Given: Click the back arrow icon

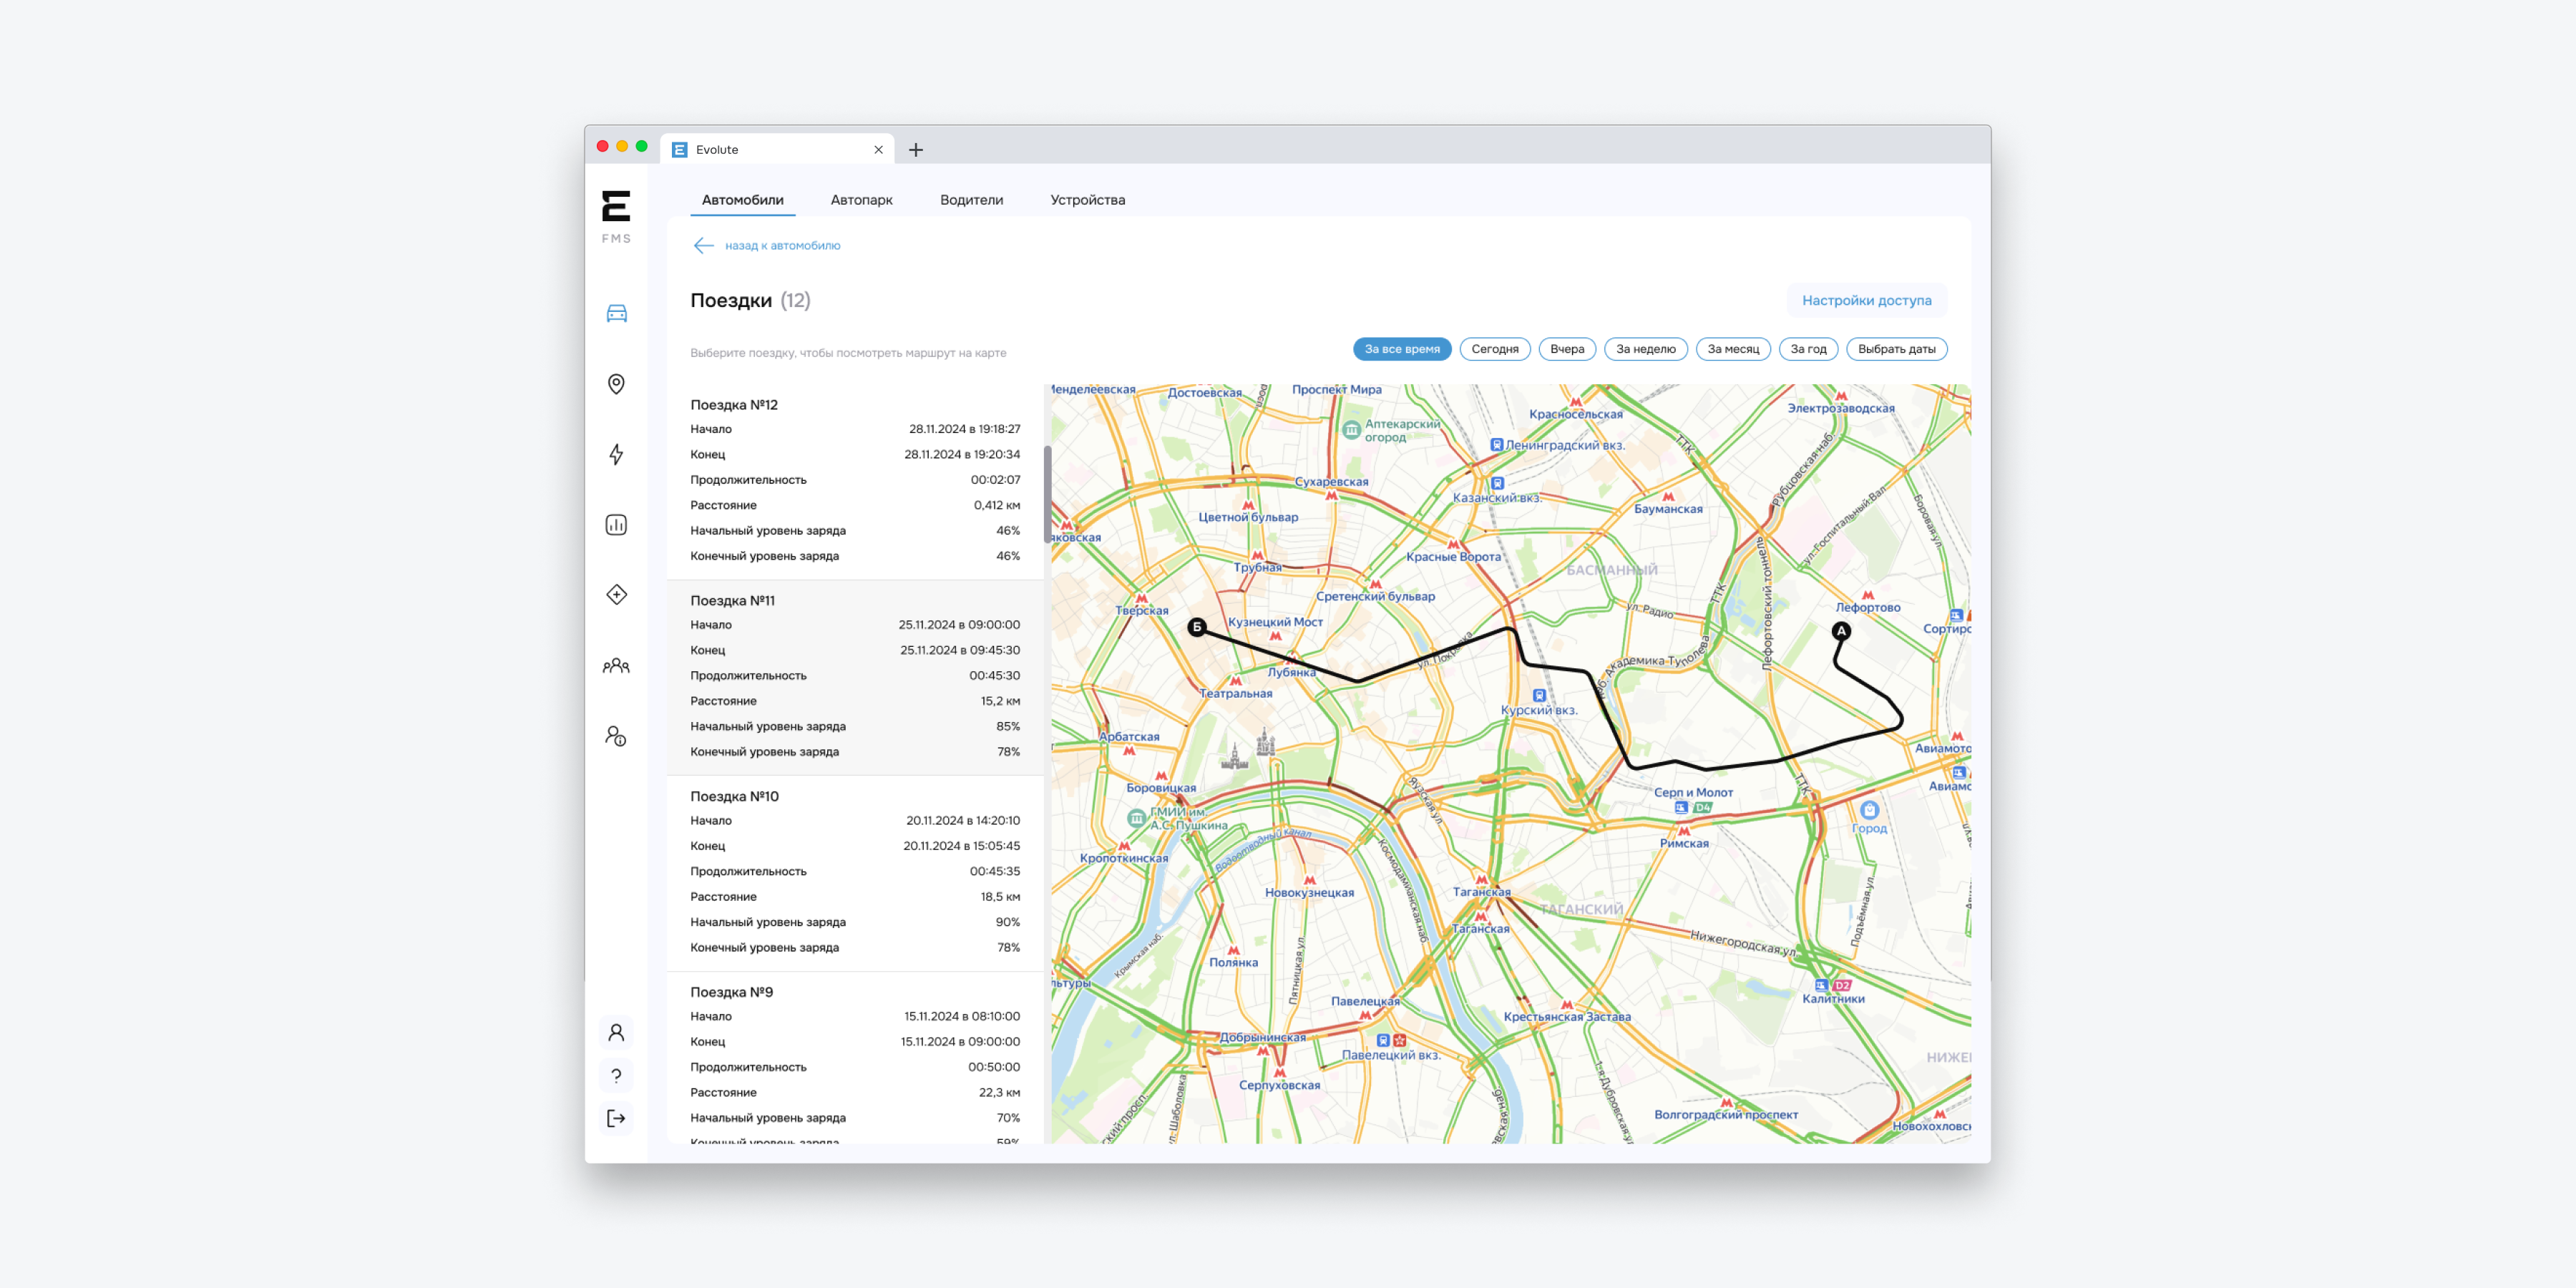Looking at the screenshot, I should pos(704,246).
